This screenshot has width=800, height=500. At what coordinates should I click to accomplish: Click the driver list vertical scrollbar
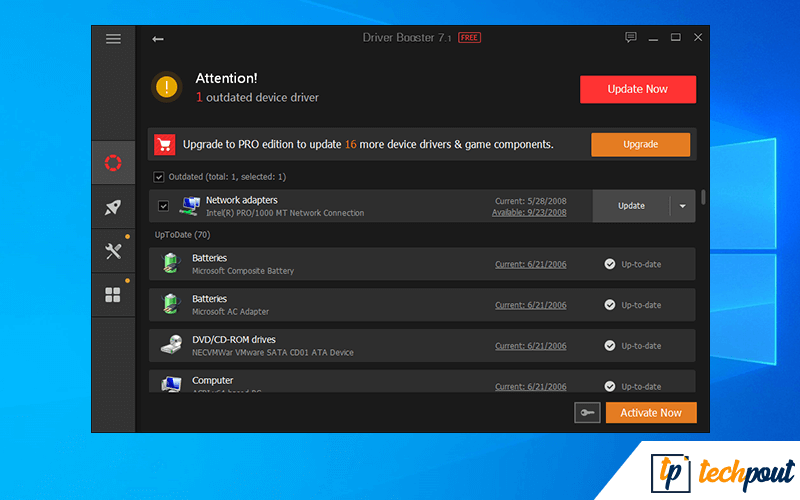click(x=703, y=198)
